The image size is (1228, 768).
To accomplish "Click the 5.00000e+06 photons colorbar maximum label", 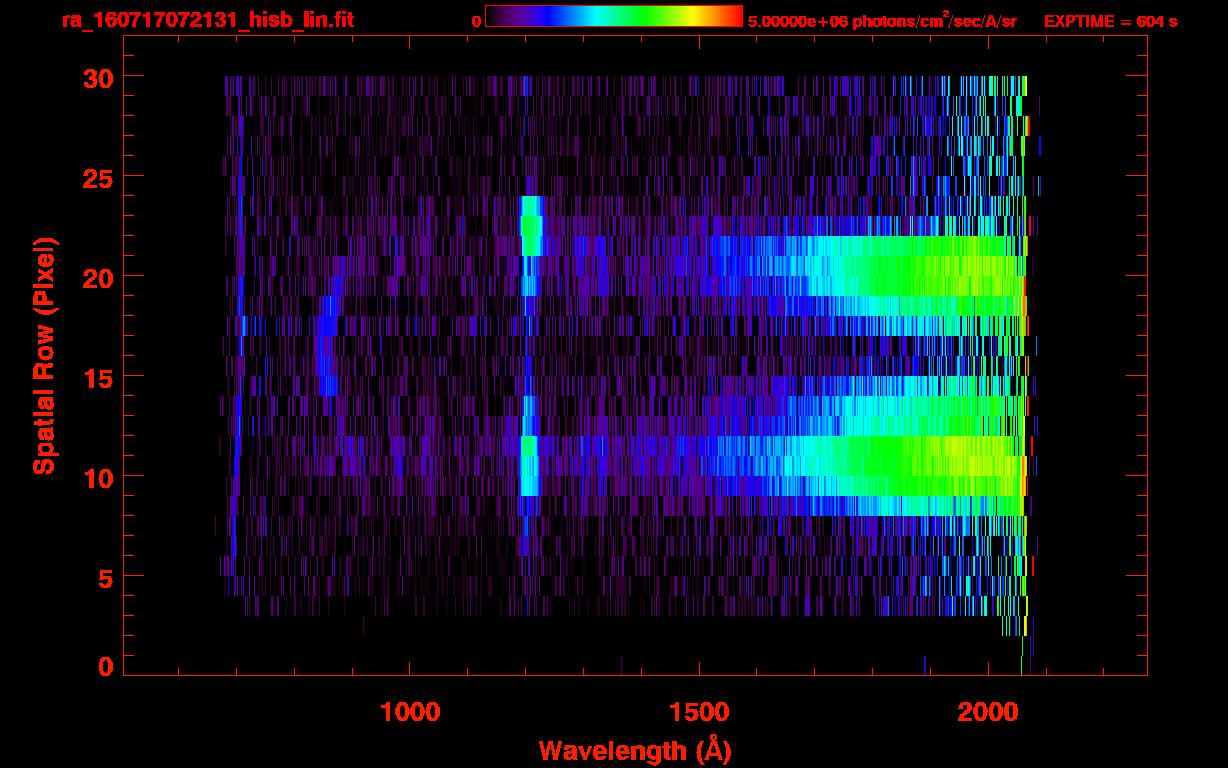I will coord(882,21).
